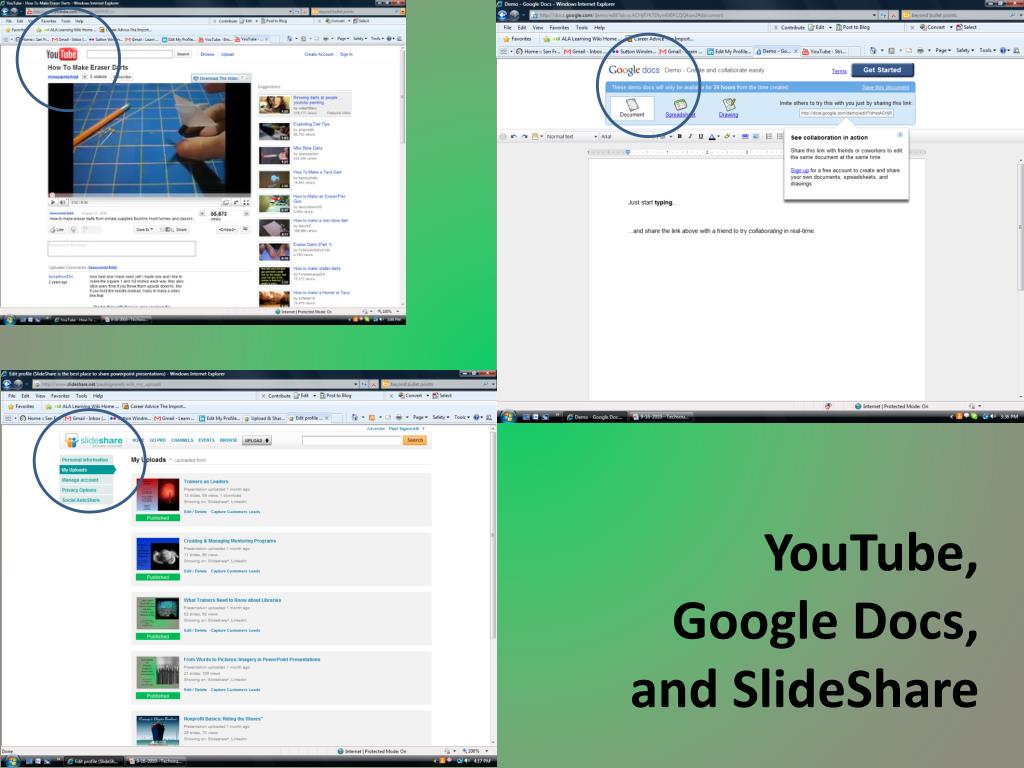This screenshot has width=1024, height=768.
Task: Open the Browse link on YouTube
Action: point(207,54)
